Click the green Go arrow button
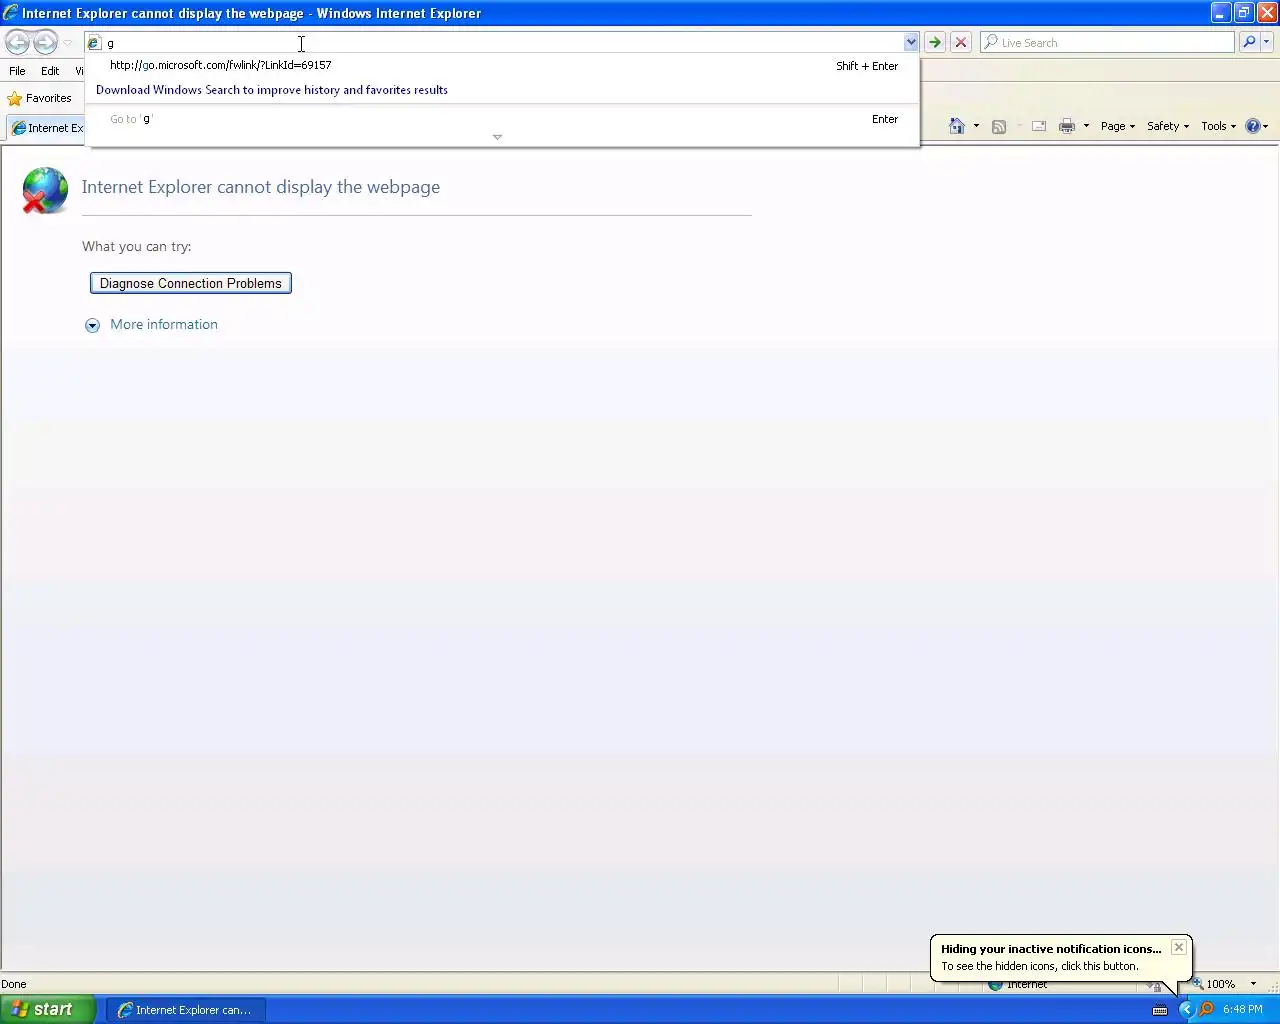 935,42
